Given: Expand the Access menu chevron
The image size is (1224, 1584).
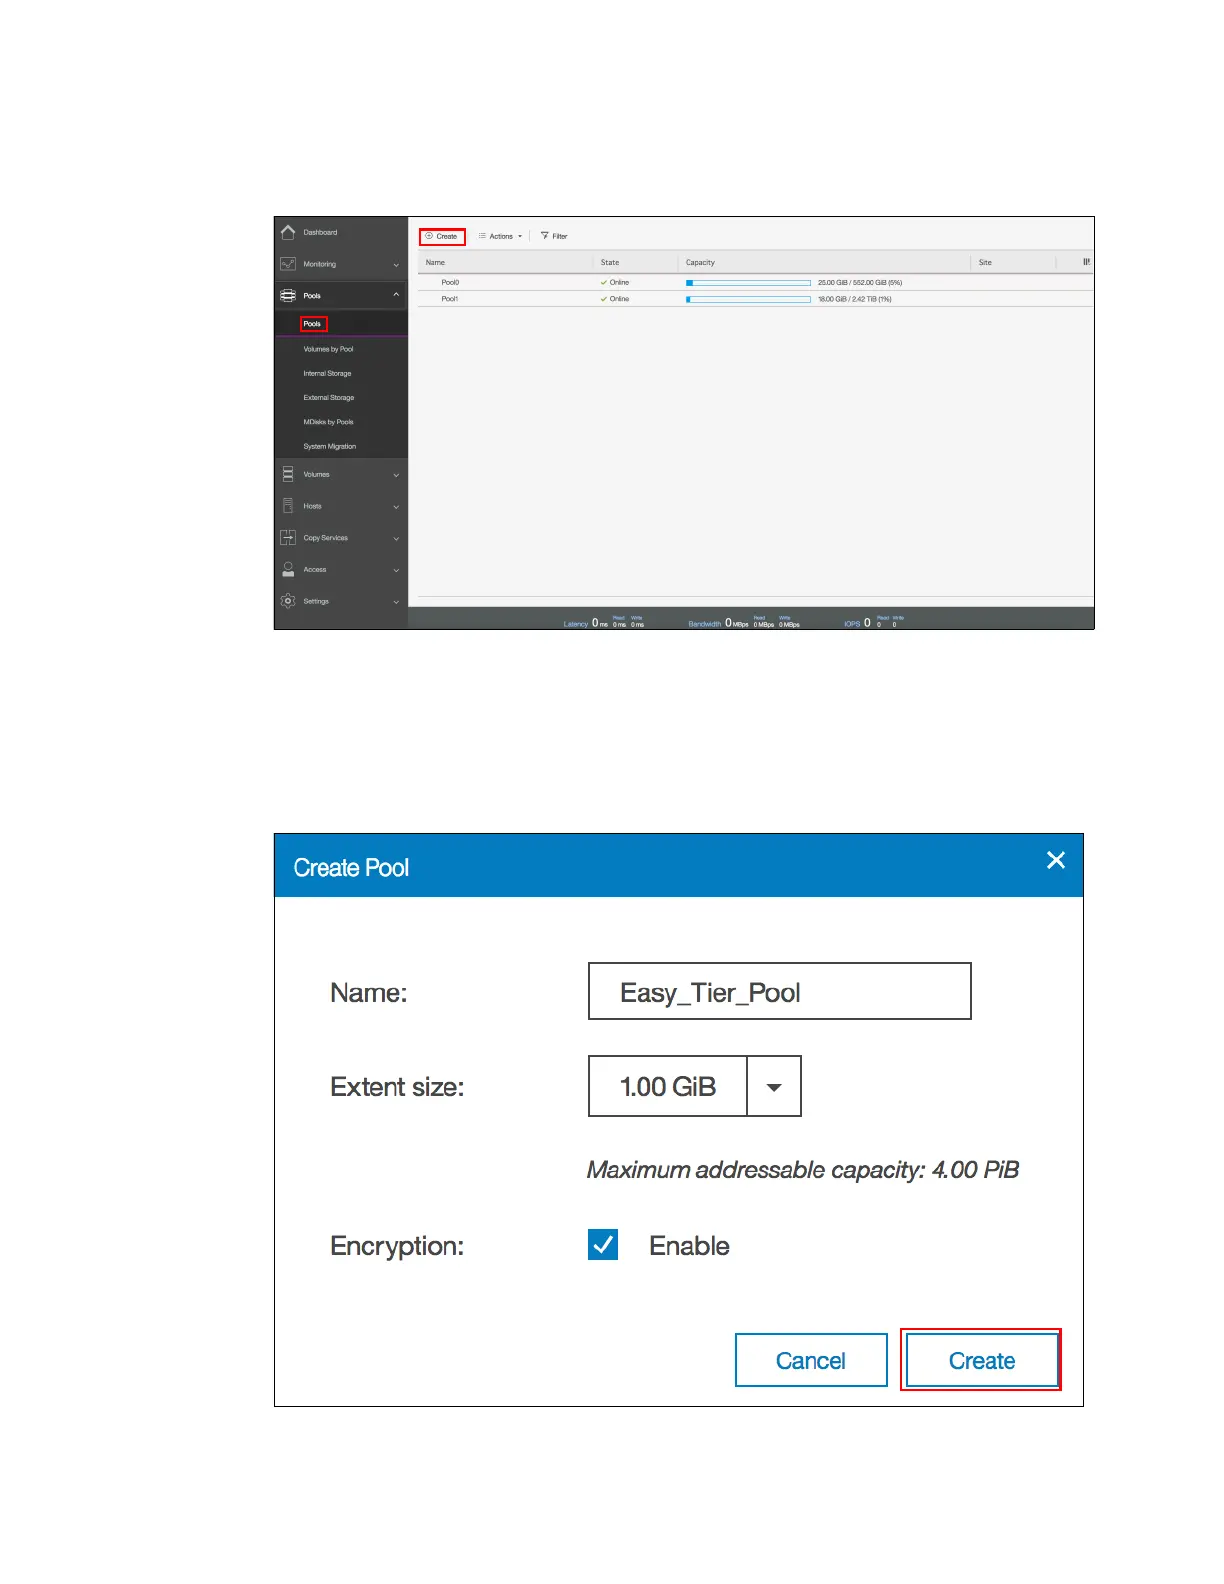Looking at the screenshot, I should click(396, 570).
